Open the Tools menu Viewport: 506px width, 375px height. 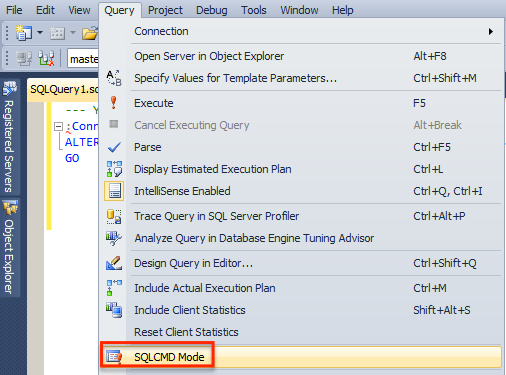pyautogui.click(x=254, y=10)
